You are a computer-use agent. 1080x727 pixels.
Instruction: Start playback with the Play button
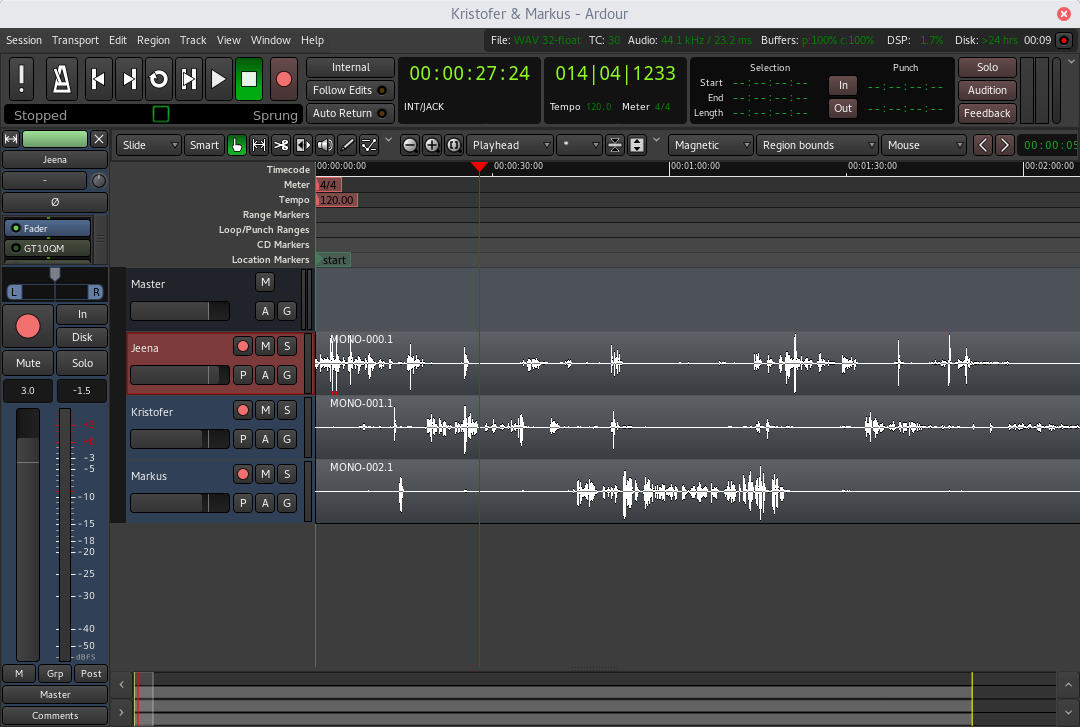point(218,79)
